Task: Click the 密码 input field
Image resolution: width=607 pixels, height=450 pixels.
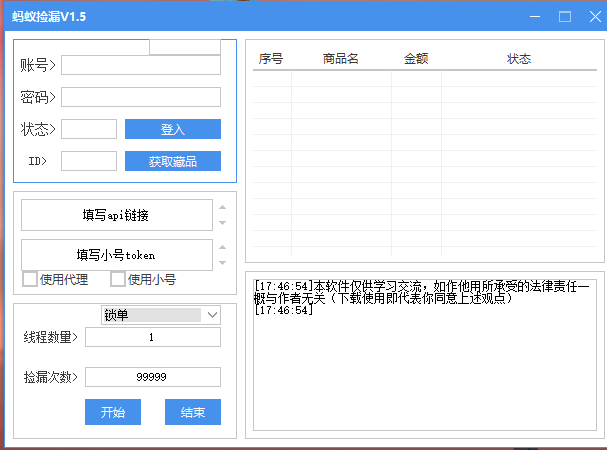Action: (x=141, y=97)
